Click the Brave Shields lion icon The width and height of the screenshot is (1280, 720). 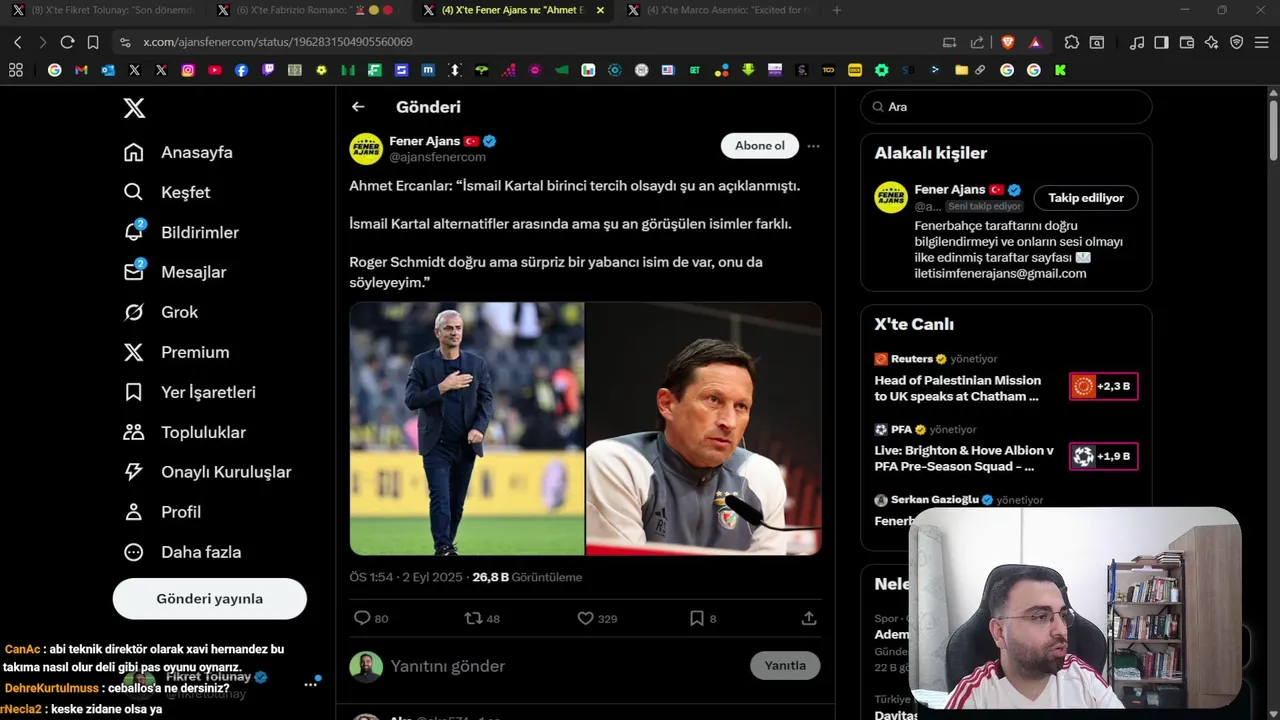(x=1008, y=42)
